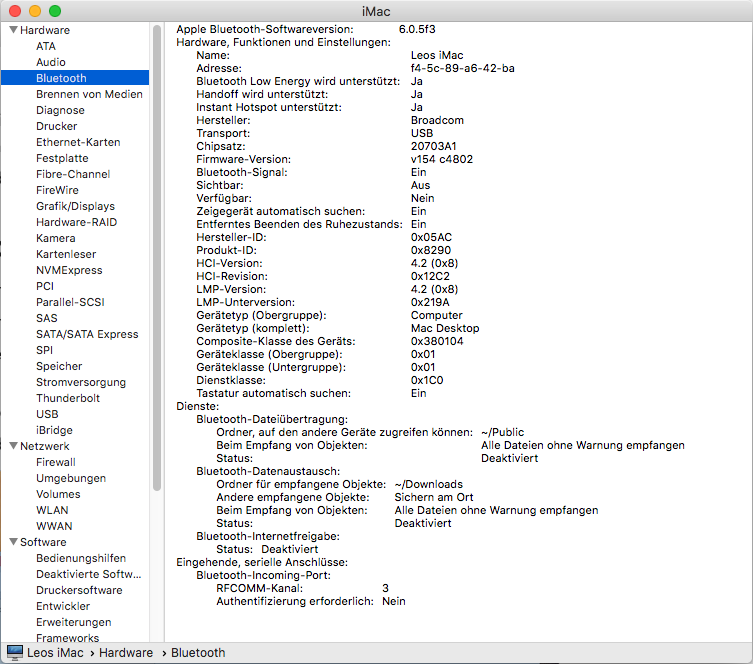Screen dimensions: 753x664
Task: Click the iMac computer icon in path bar
Action: pos(14,652)
